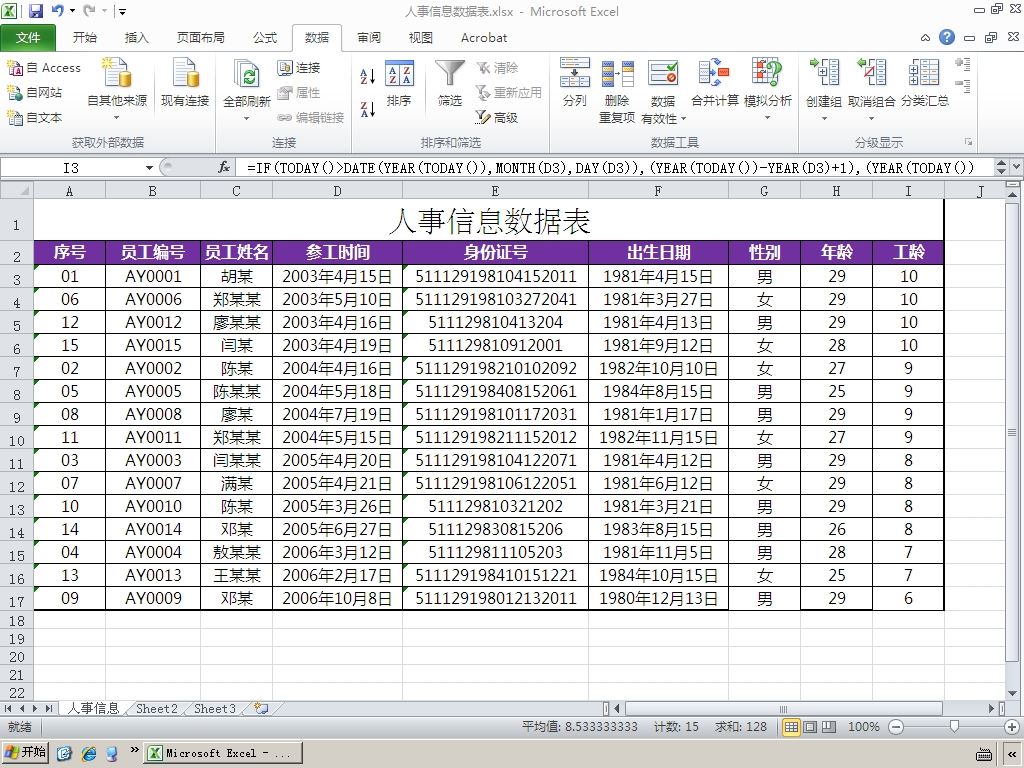Image resolution: width=1024 pixels, height=768 pixels.
Task: Click 创建组 group icon
Action: click(824, 73)
